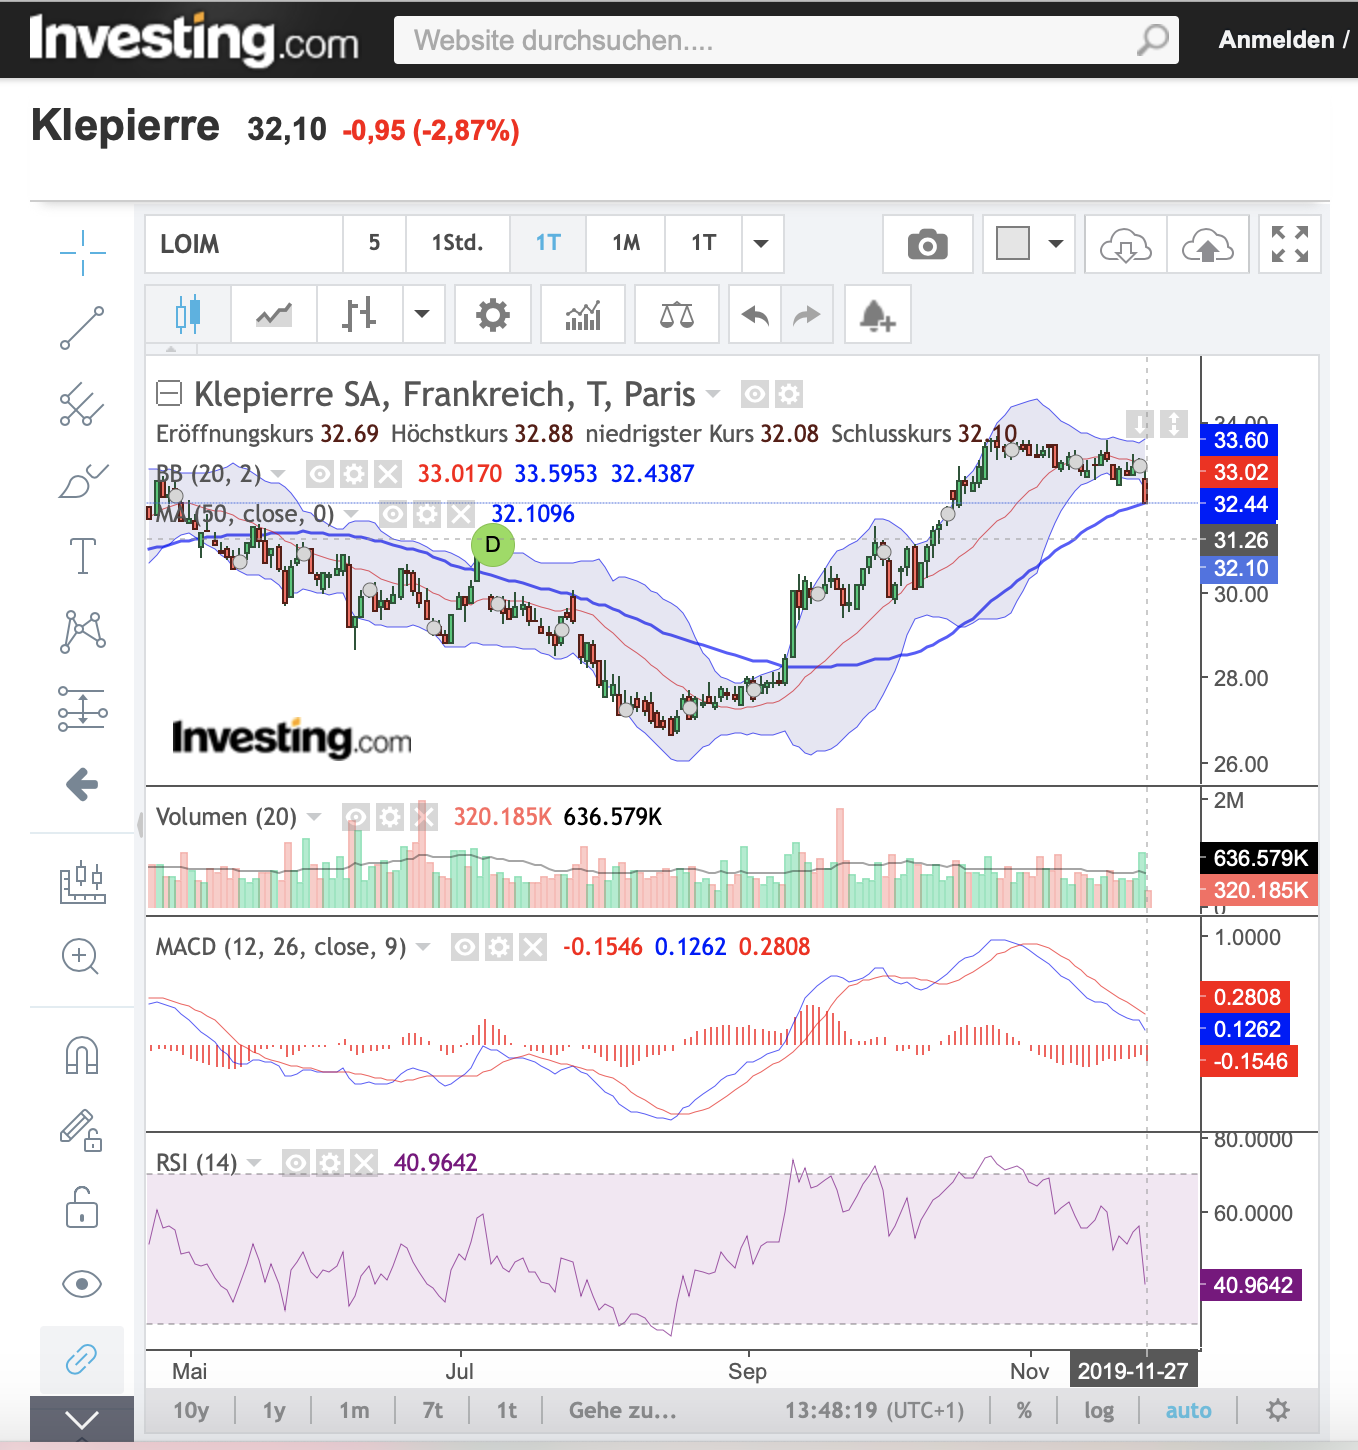
Task: Collapse the chart legend with the minus box
Action: [x=169, y=394]
